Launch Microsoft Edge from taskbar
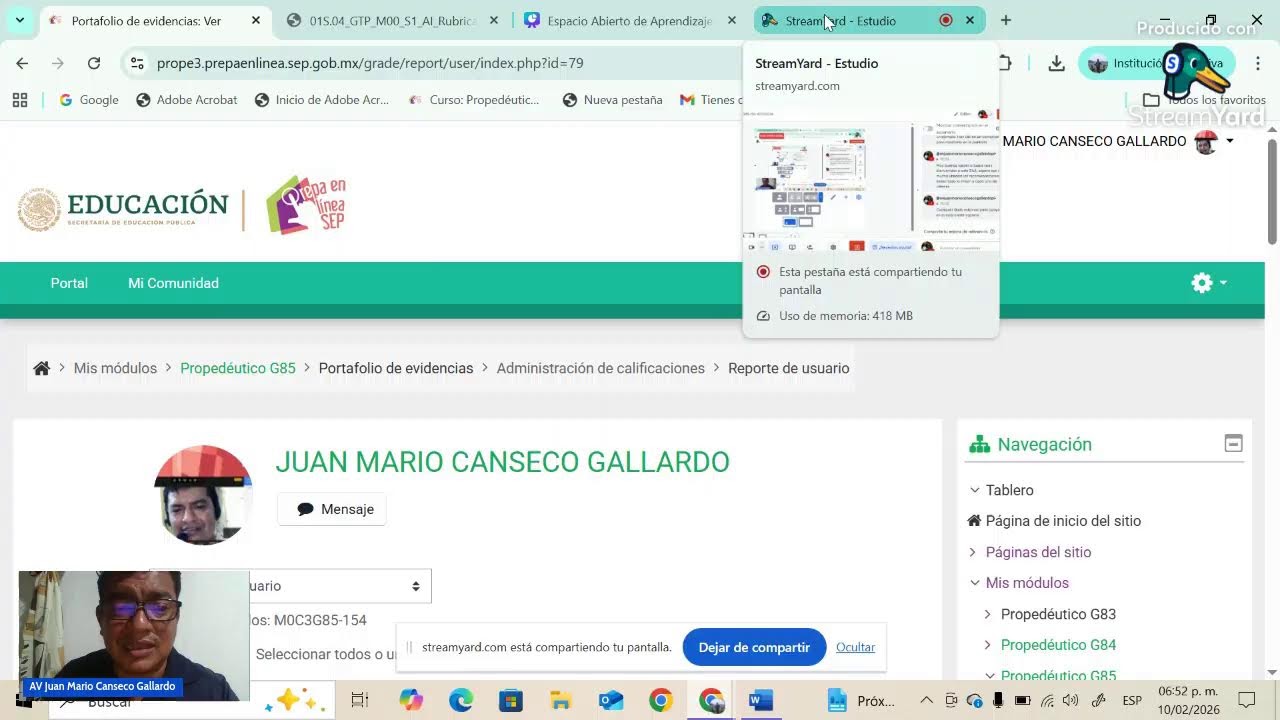This screenshot has width=1280, height=720. pyautogui.click(x=461, y=701)
